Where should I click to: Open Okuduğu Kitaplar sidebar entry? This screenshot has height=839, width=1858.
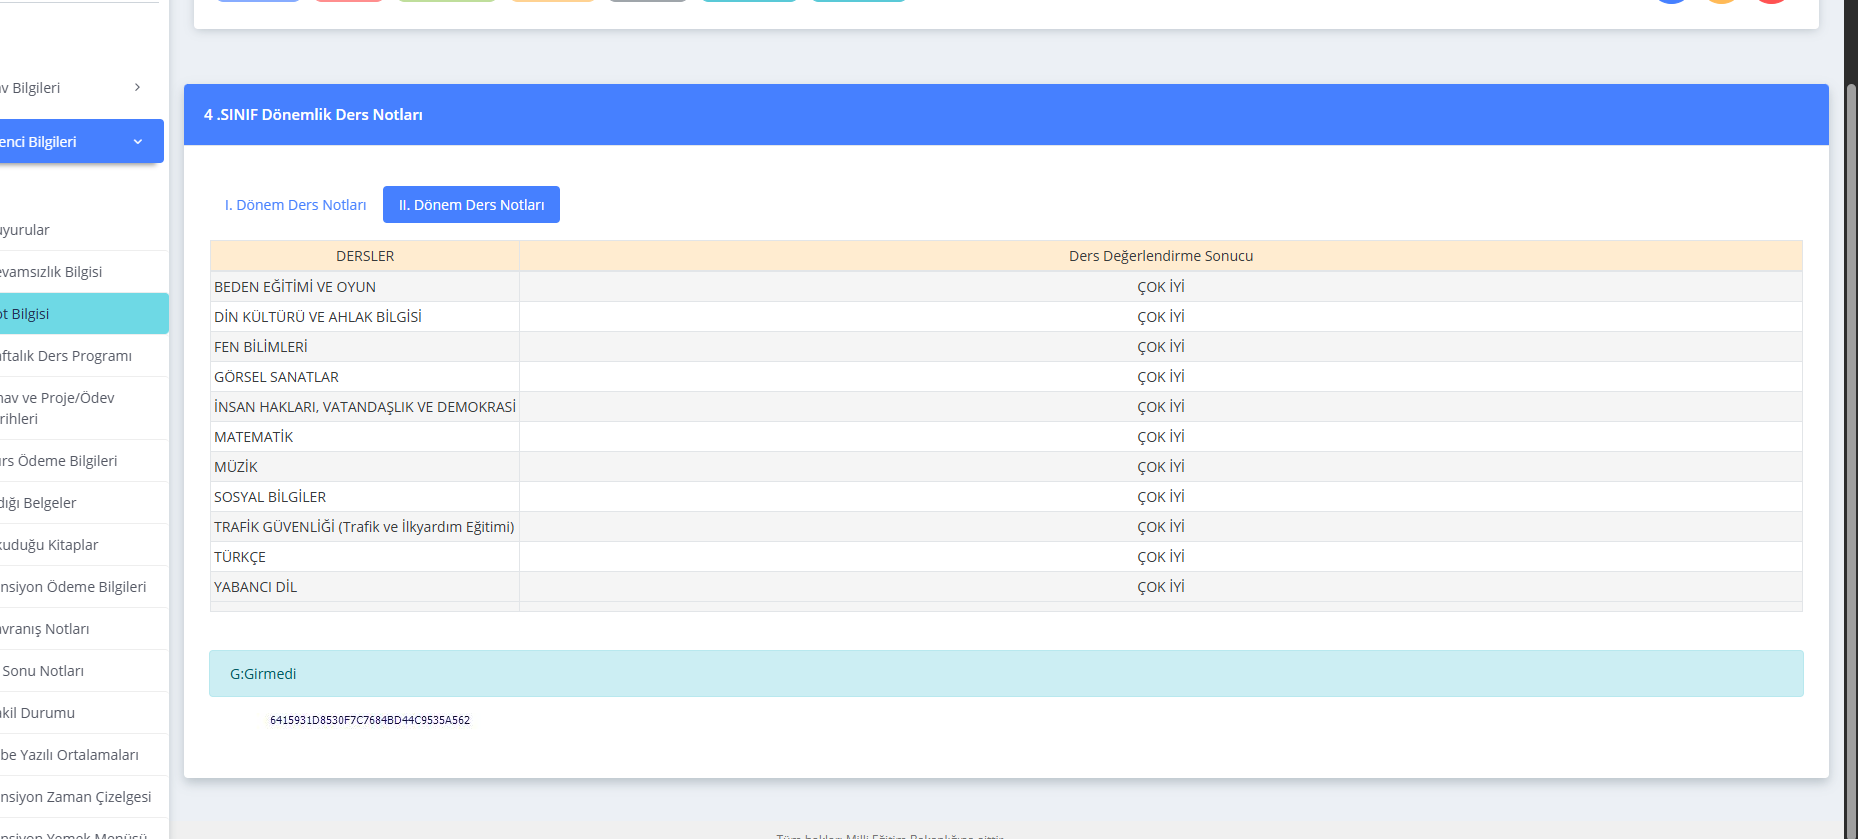pos(50,545)
